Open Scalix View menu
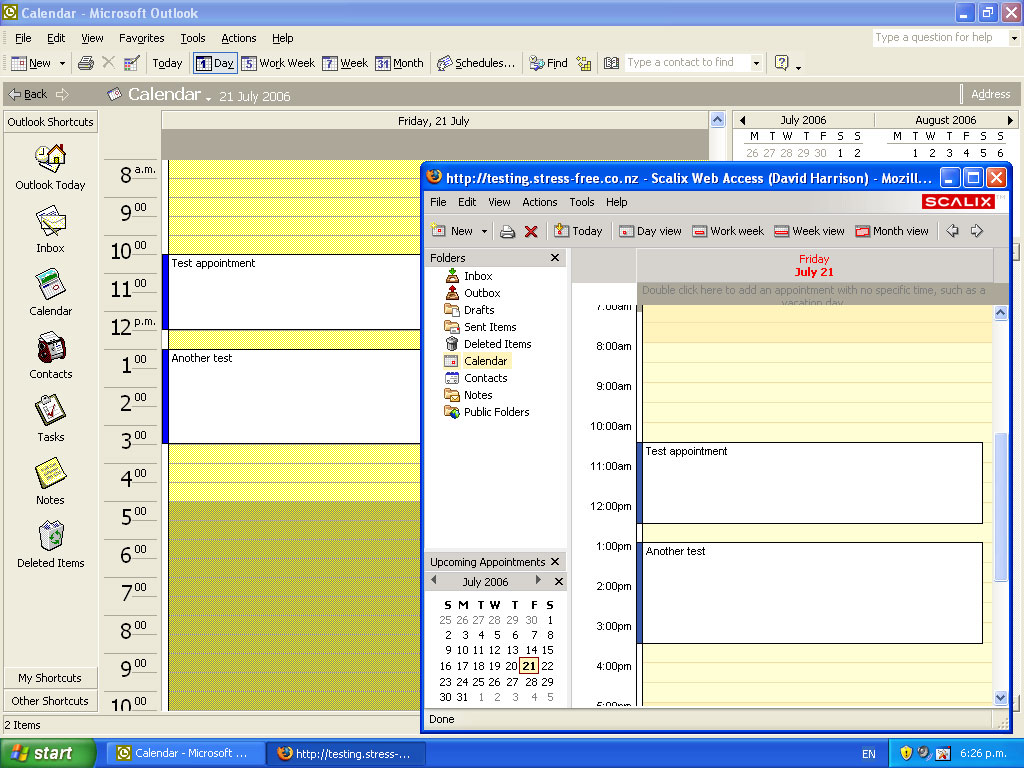Screen dimensions: 1024x768 (499, 202)
